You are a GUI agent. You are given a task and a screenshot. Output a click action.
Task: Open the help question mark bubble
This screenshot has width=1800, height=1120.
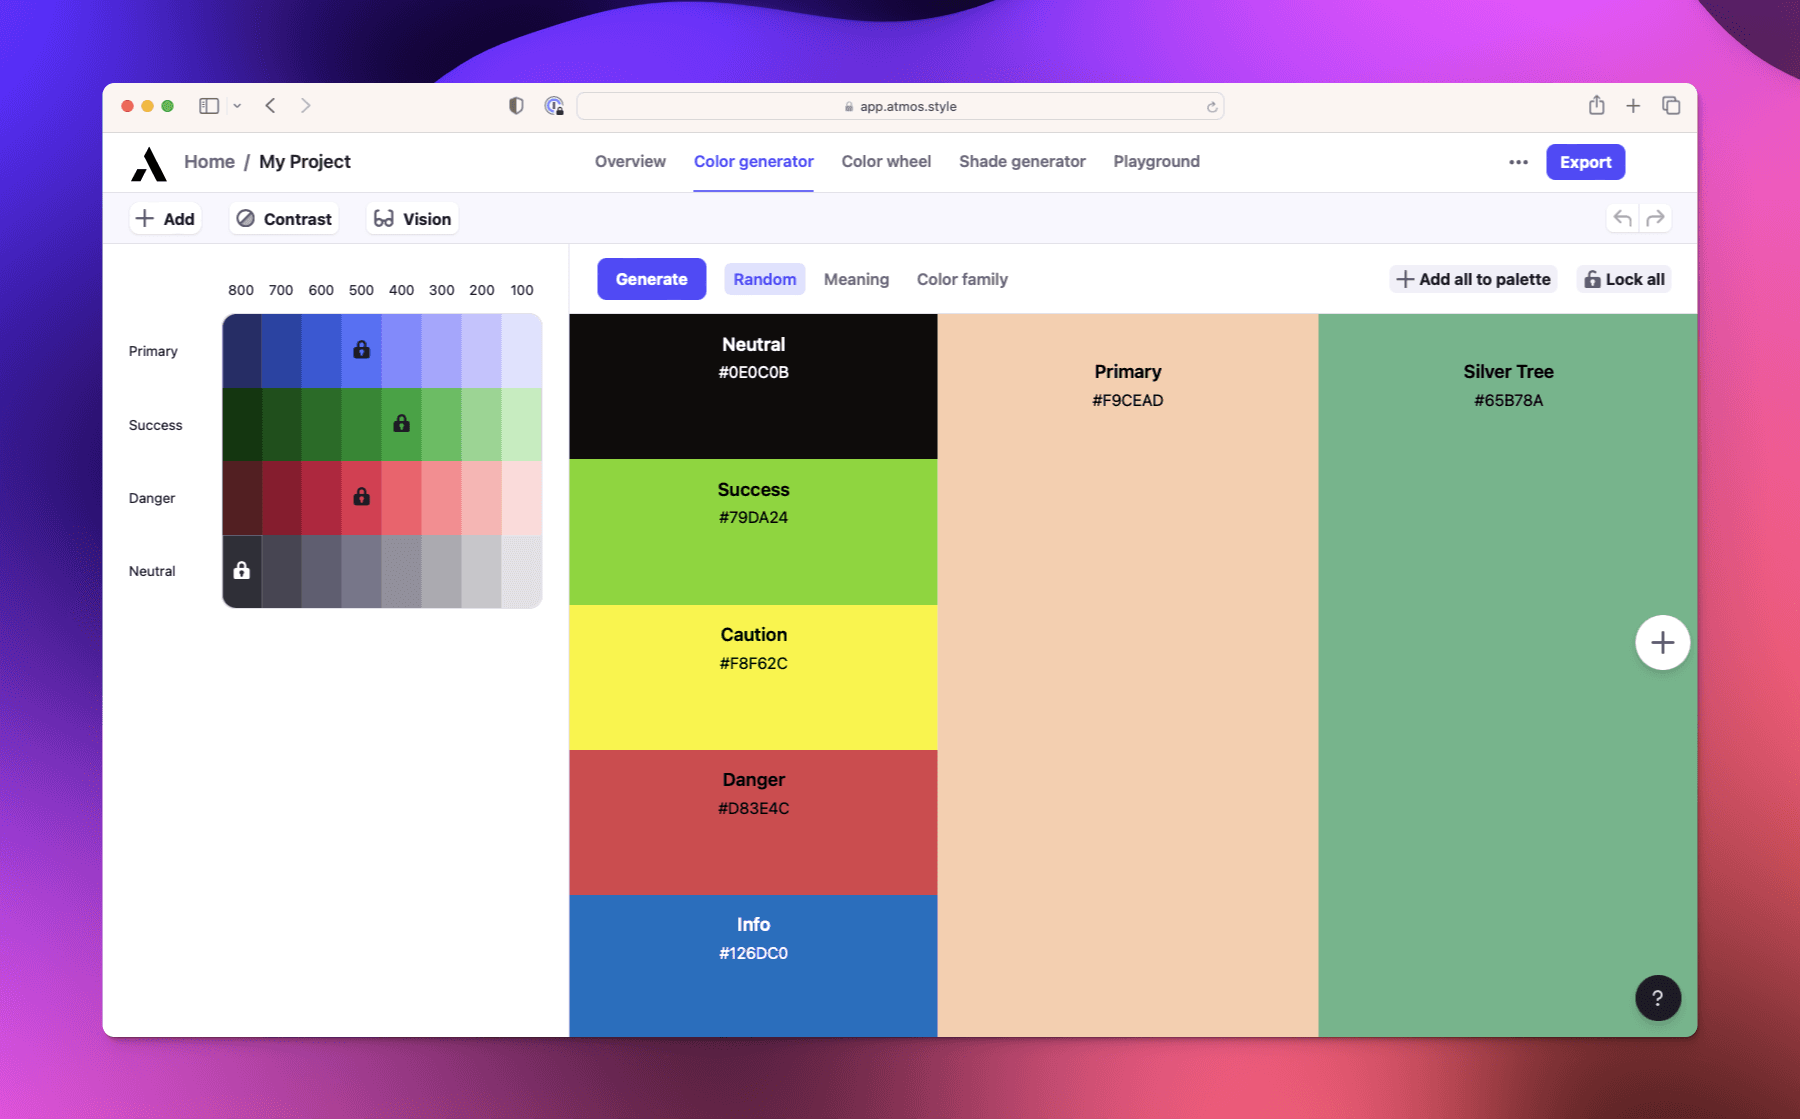(x=1658, y=997)
